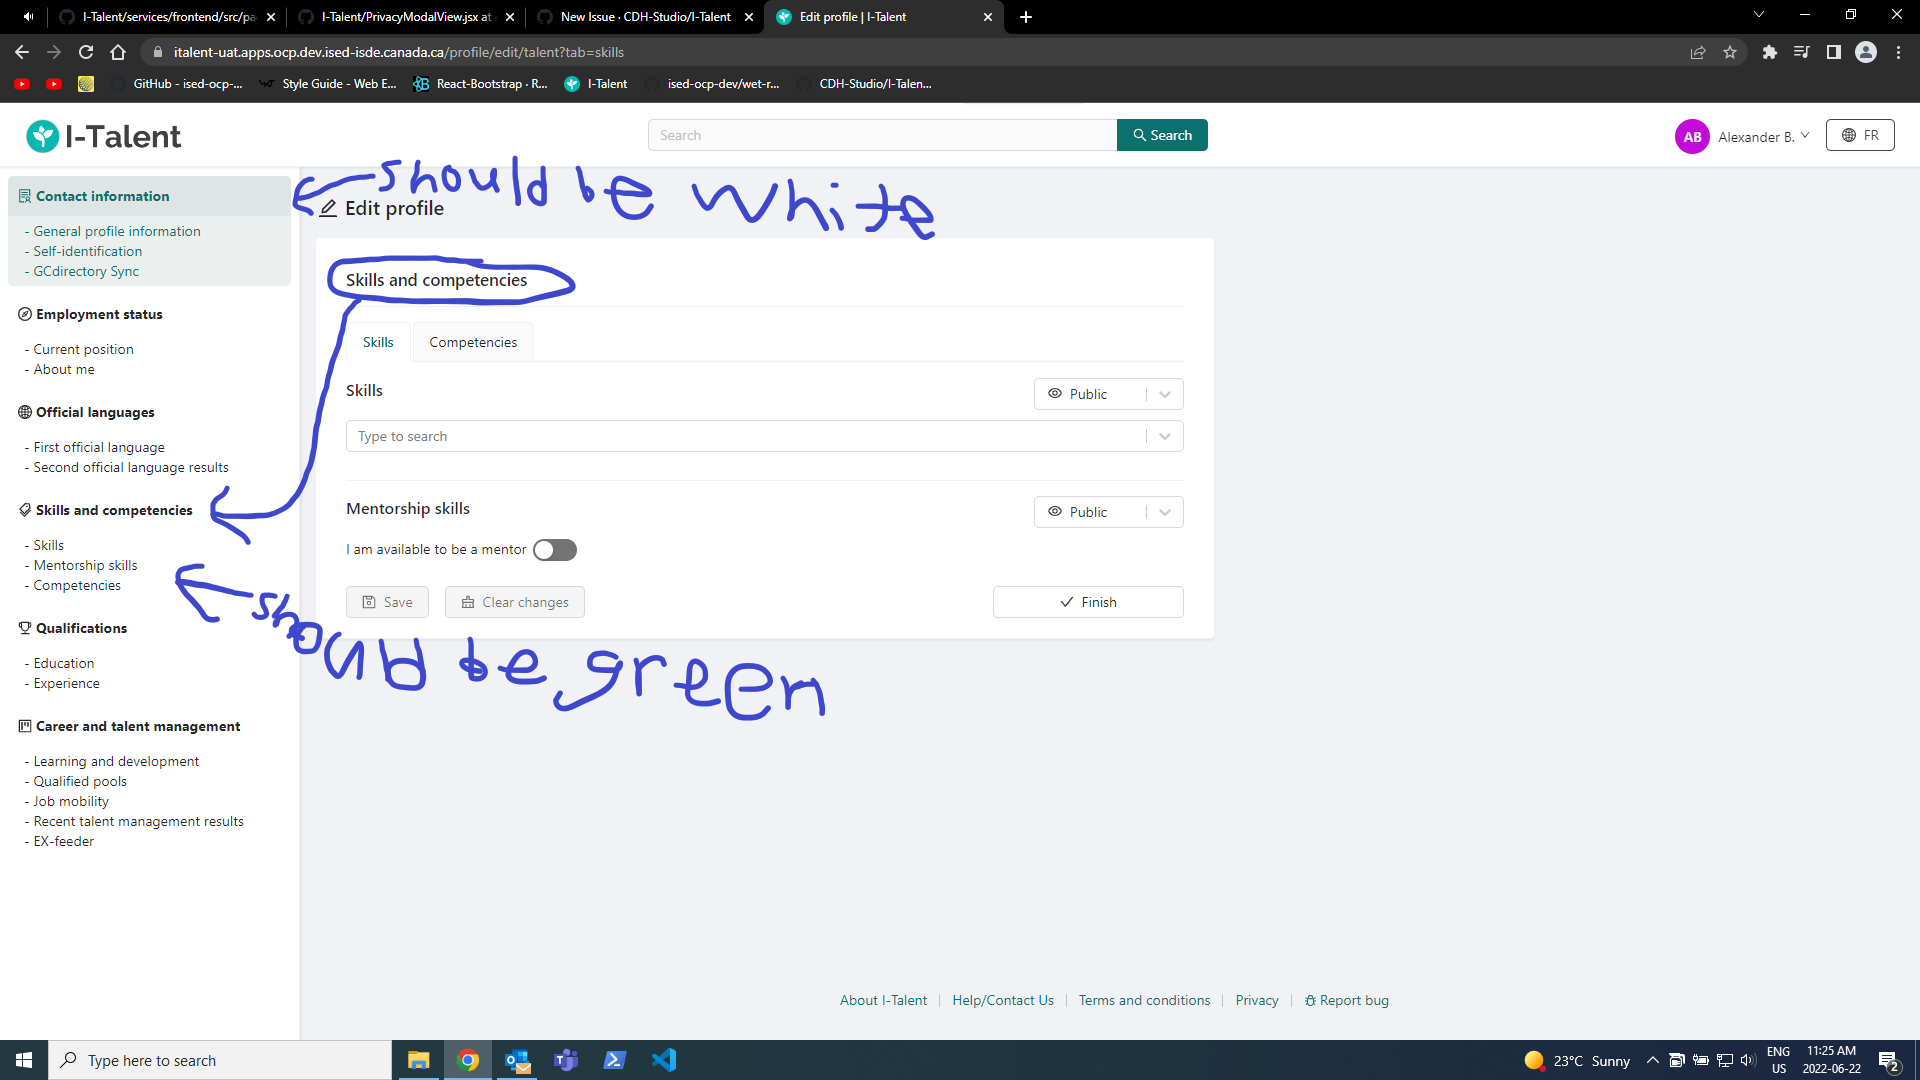Switch language with the FR button
The height and width of the screenshot is (1080, 1920).
click(1860, 136)
